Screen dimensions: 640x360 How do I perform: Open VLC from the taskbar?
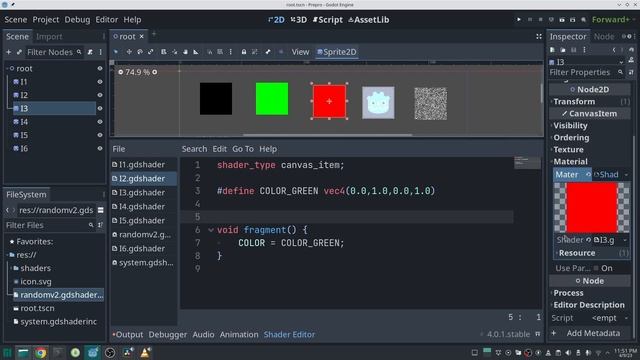coord(145,353)
